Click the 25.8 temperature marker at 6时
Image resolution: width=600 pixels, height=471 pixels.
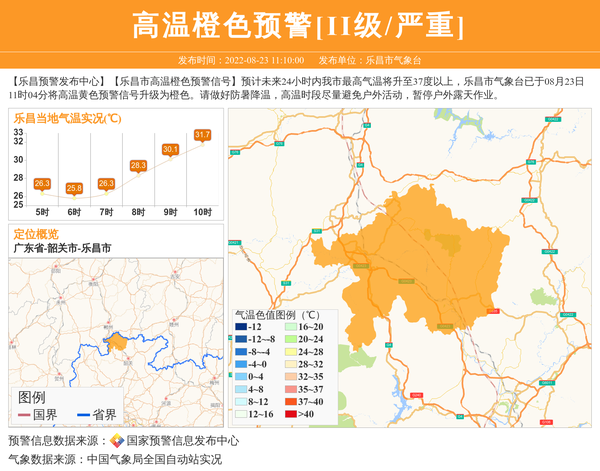point(74,188)
